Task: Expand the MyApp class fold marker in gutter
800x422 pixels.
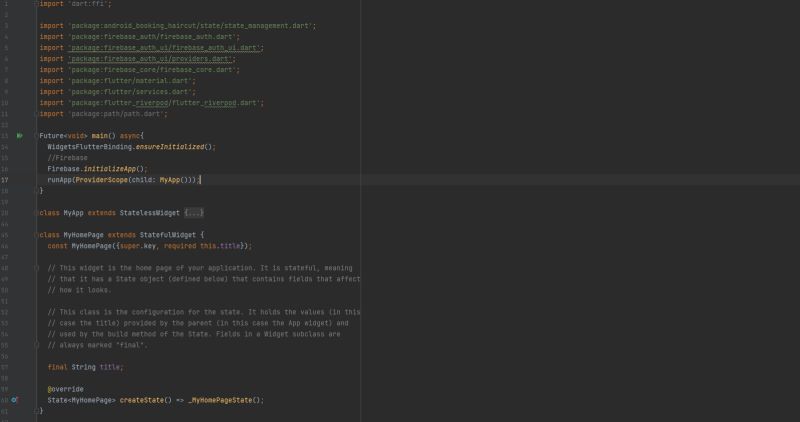Action: (x=36, y=213)
